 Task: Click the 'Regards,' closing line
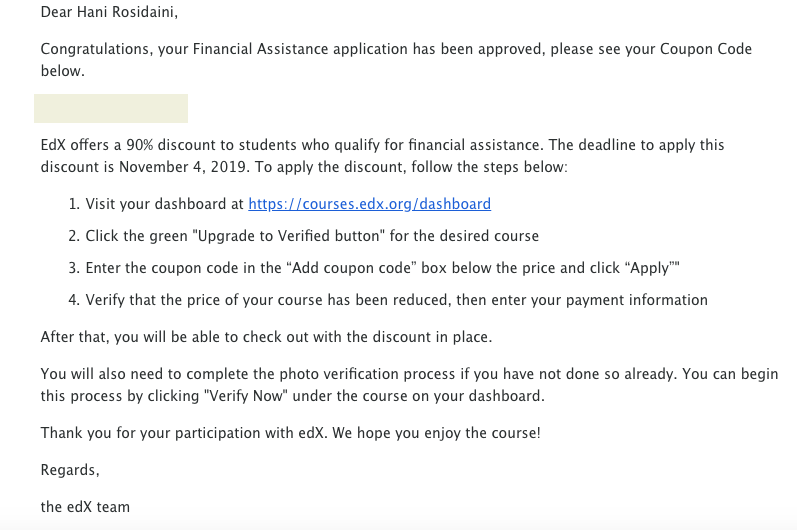point(70,470)
